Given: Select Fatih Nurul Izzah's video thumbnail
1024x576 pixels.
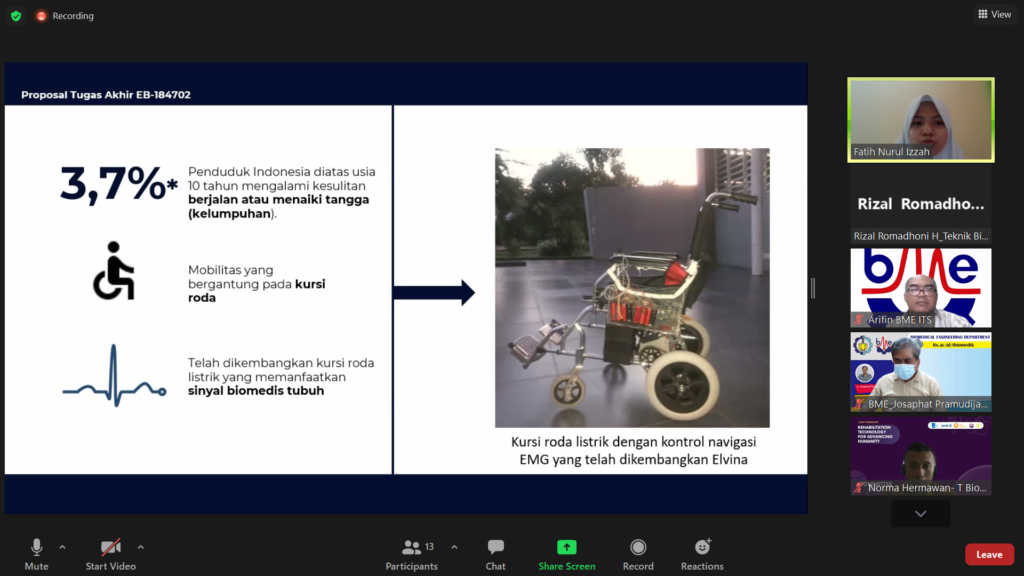Looking at the screenshot, I should coord(921,119).
